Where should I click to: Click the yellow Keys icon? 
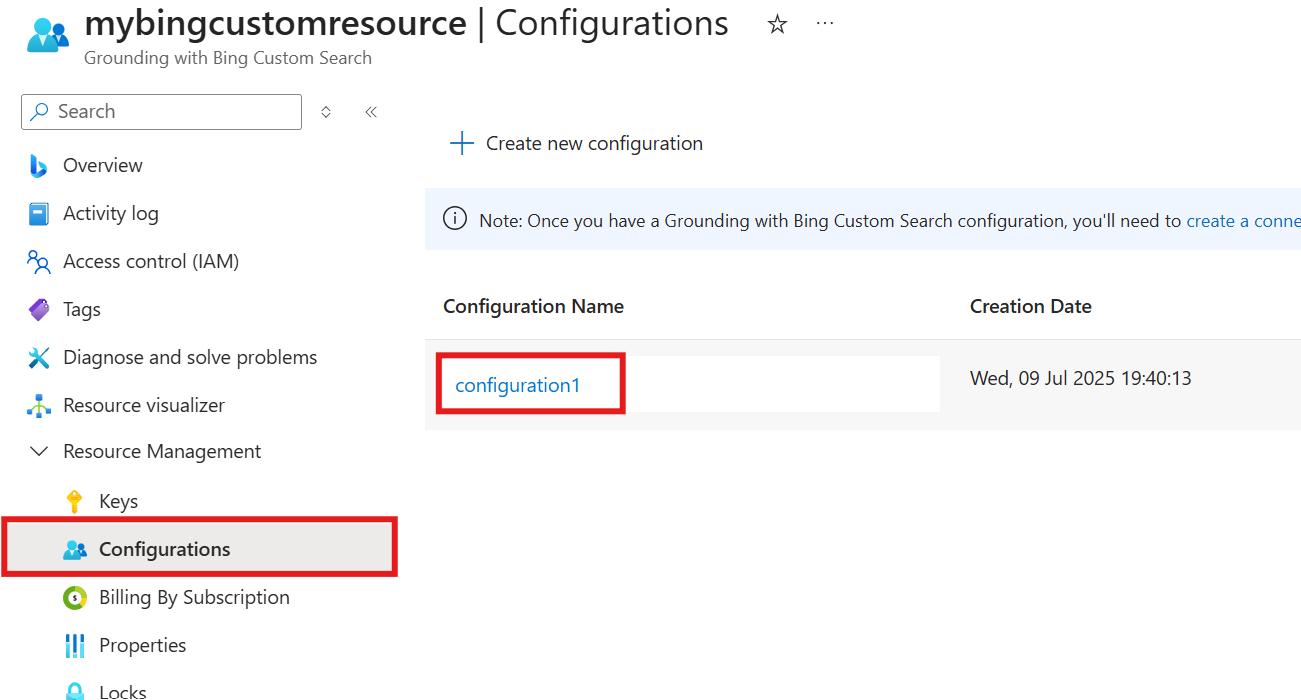(x=74, y=502)
